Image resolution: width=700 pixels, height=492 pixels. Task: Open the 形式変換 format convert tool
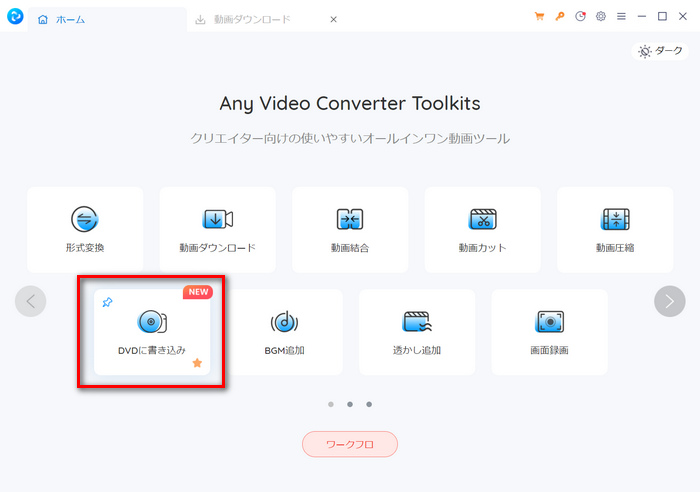[x=85, y=229]
